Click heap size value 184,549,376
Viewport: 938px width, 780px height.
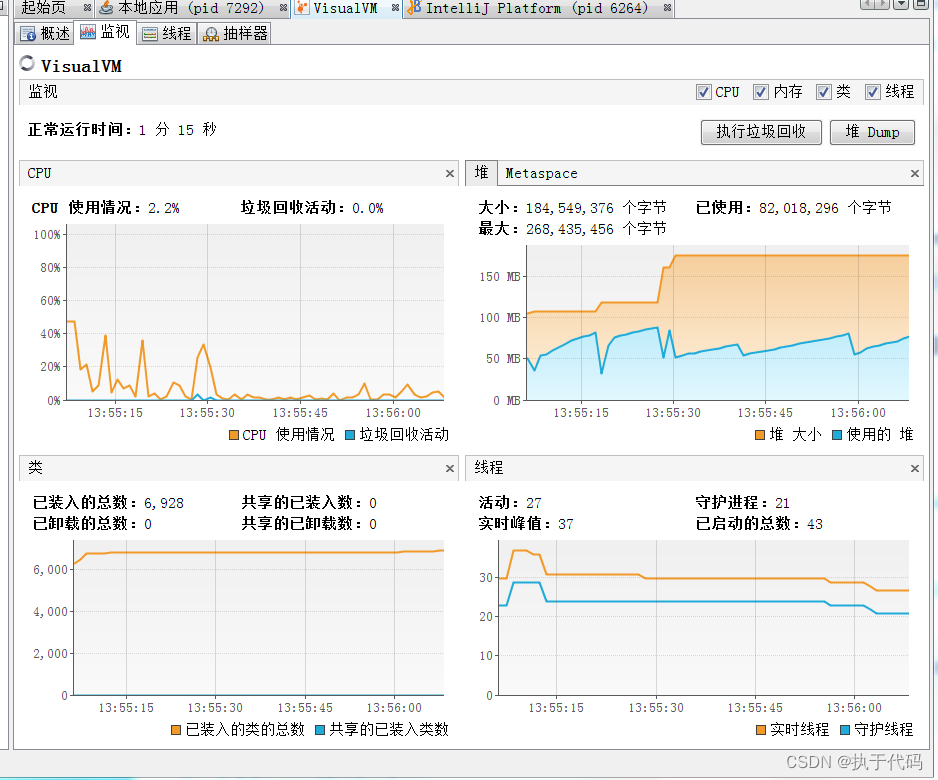click(x=570, y=208)
